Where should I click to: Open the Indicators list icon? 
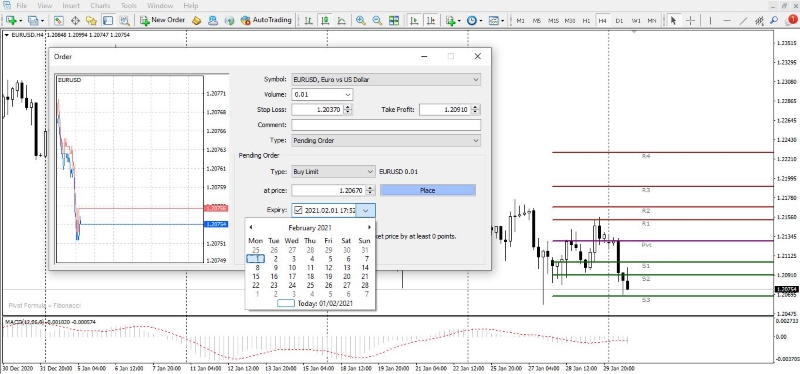coord(450,20)
